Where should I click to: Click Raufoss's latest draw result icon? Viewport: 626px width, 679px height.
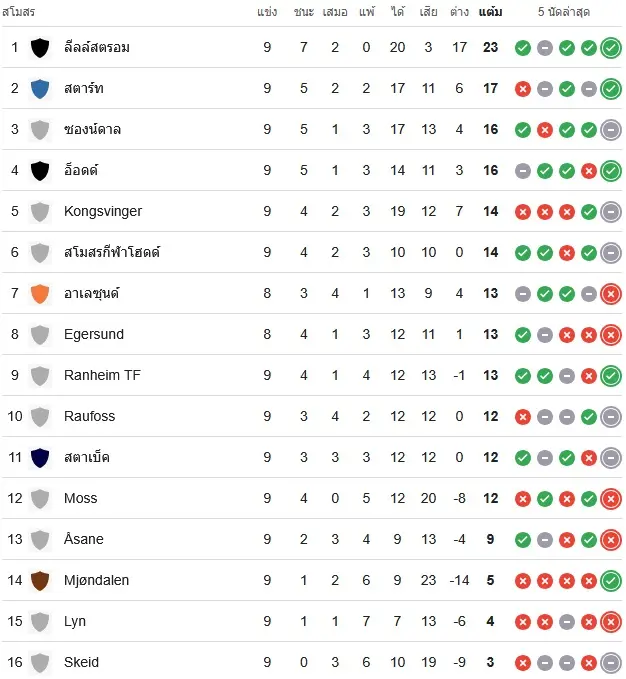[x=611, y=417]
